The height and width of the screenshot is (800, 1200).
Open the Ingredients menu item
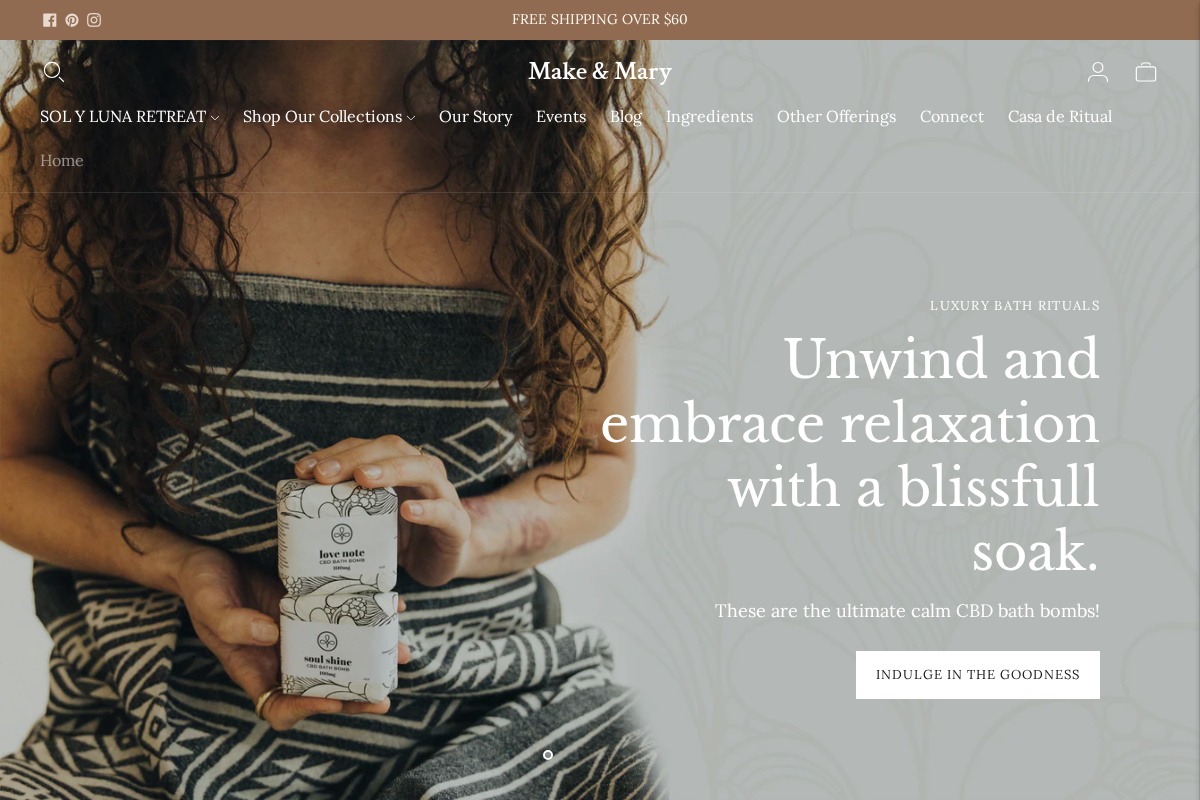coord(709,117)
